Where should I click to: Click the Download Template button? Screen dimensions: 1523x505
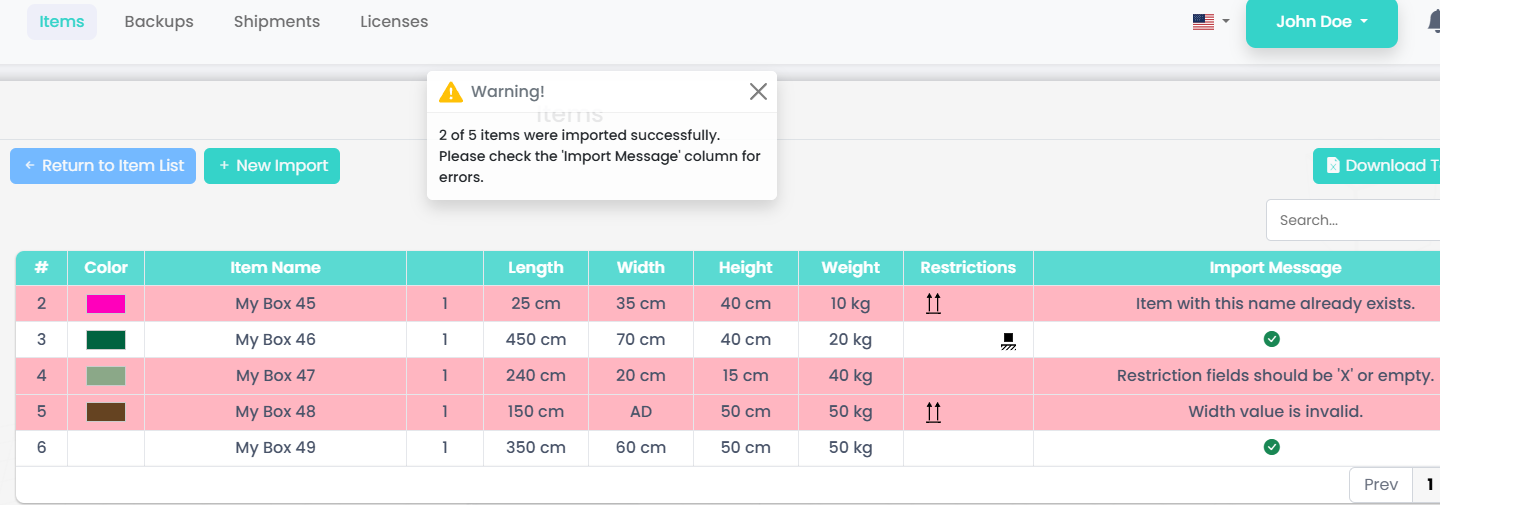[1376, 166]
